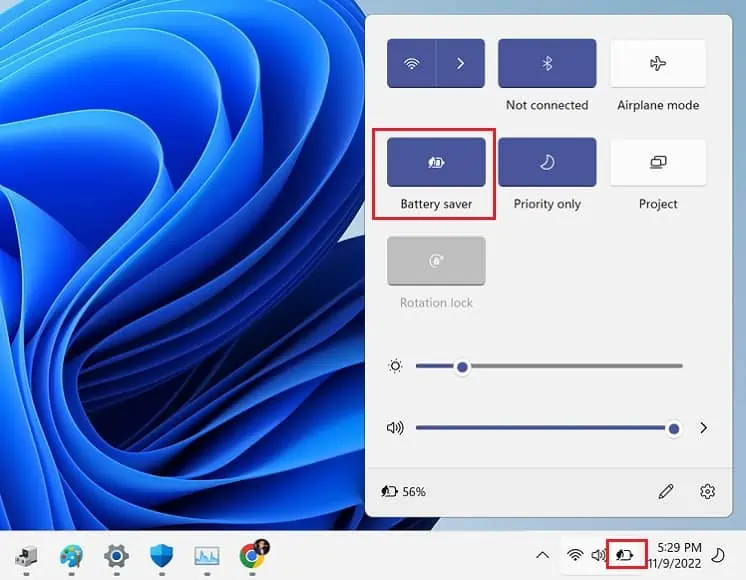Open the Settings gear app on the taskbar
Viewport: 746px width, 580px height.
point(117,556)
